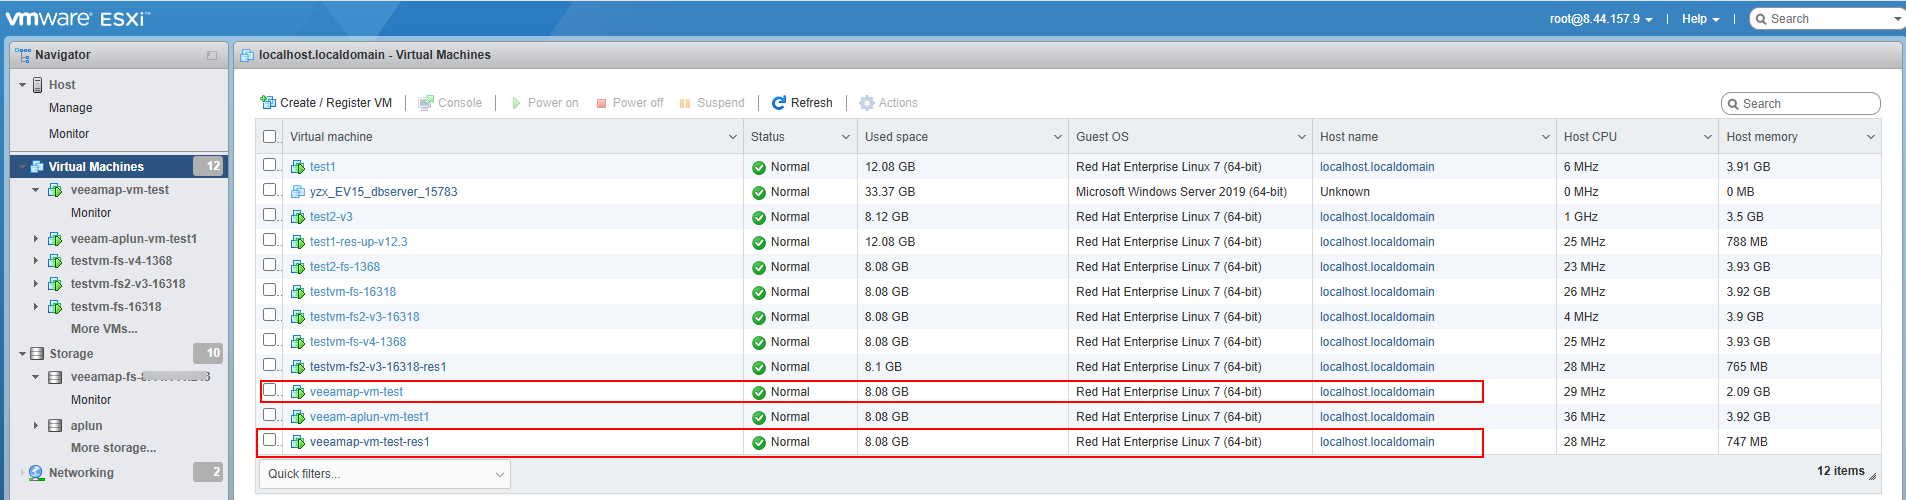Image resolution: width=1906 pixels, height=500 pixels.
Task: Click the Host name column header
Action: [x=1434, y=137]
